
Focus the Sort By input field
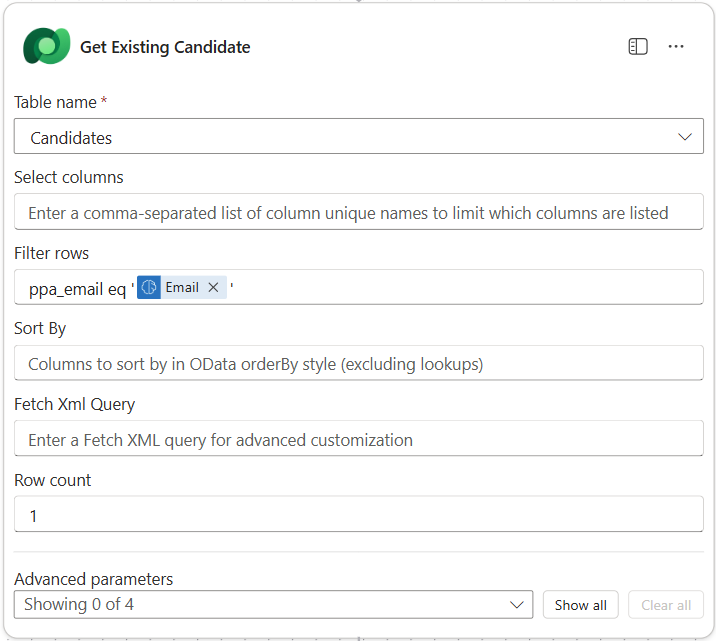click(x=358, y=364)
